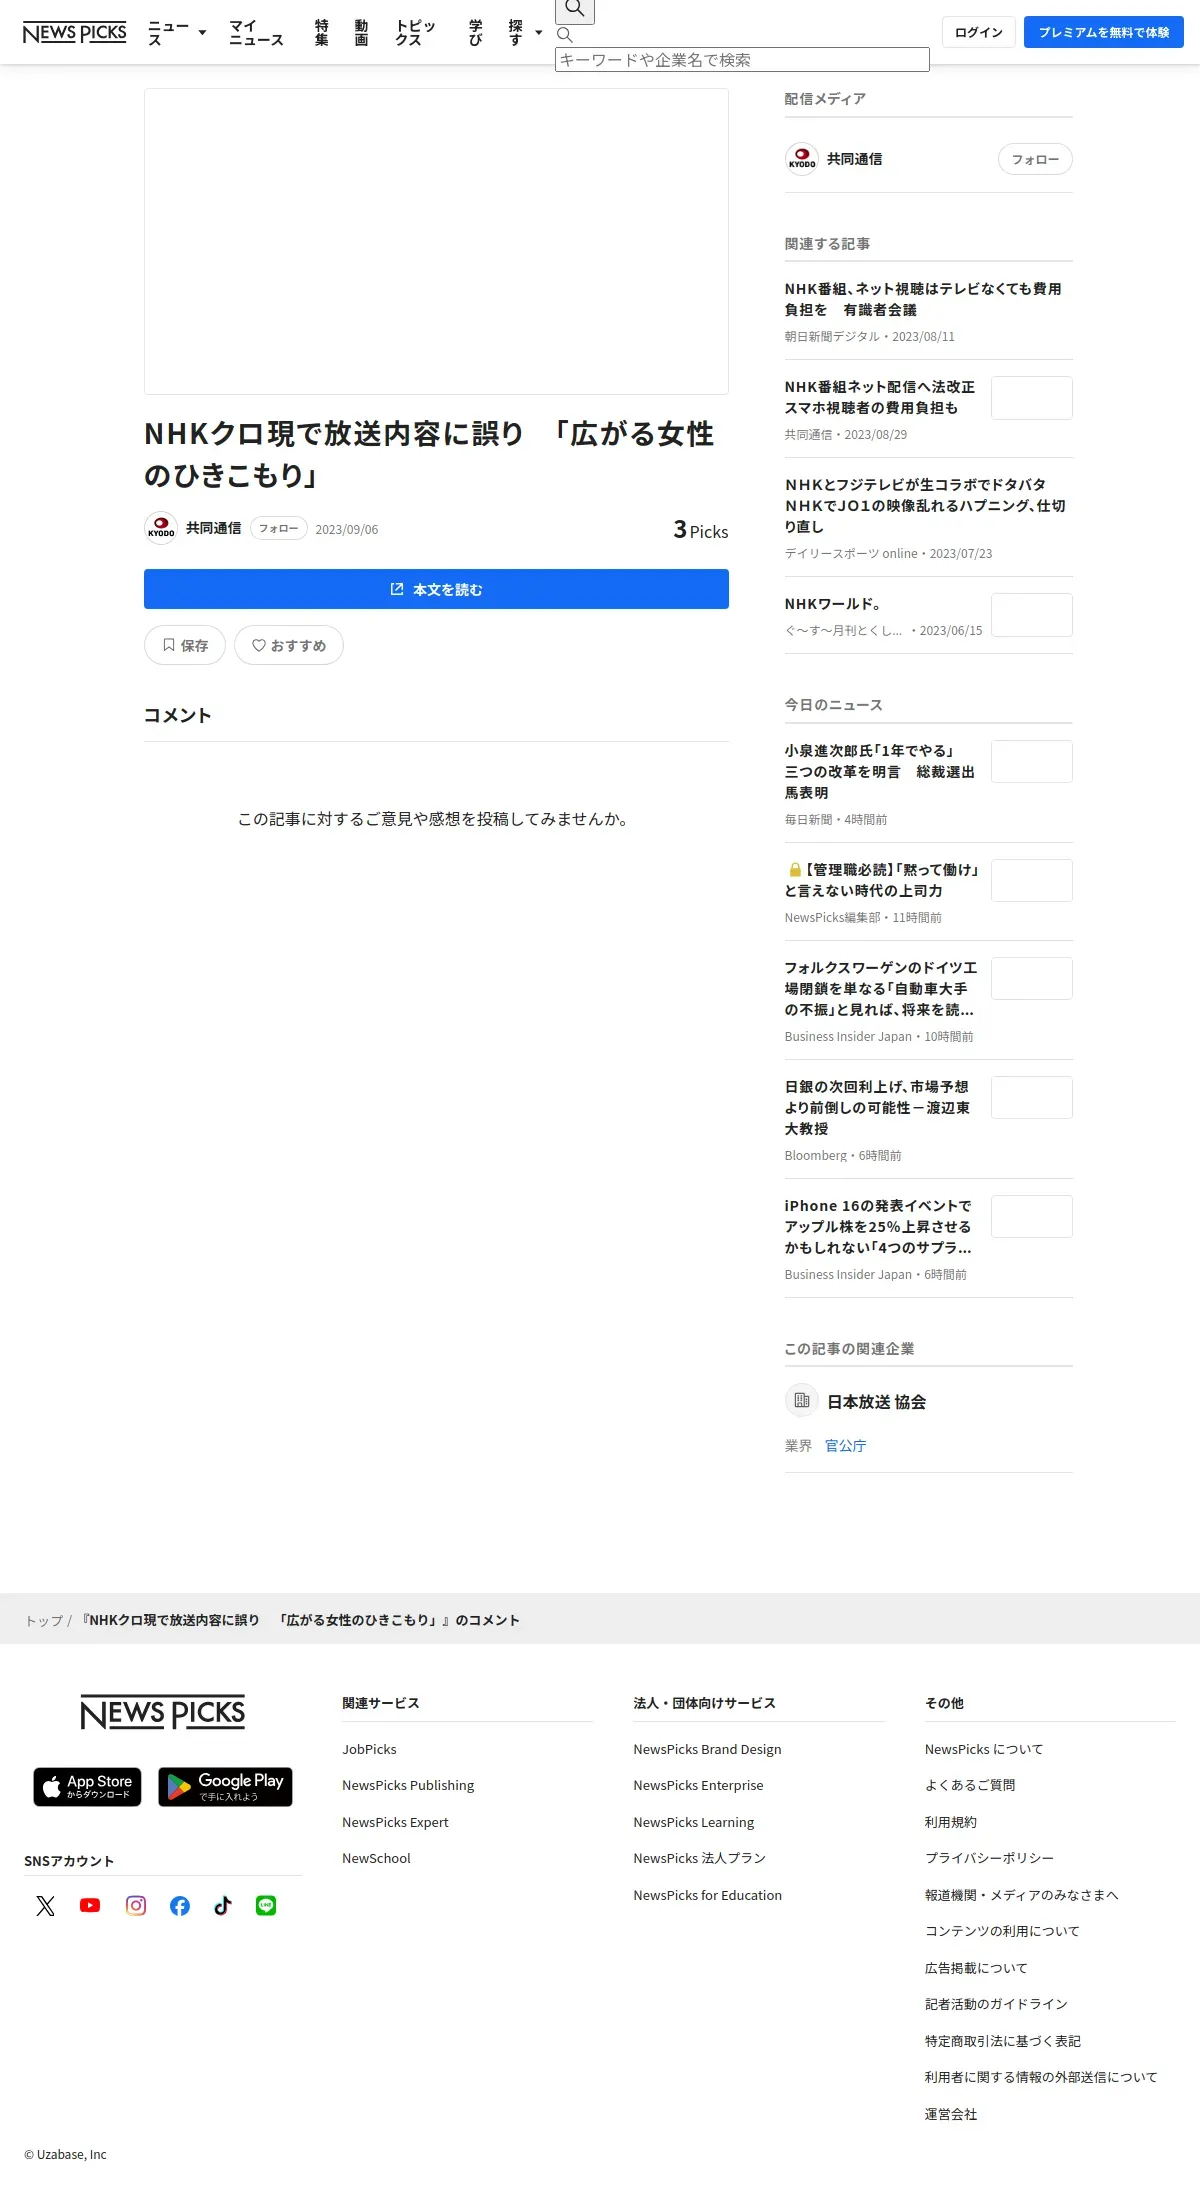Image resolution: width=1200 pixels, height=2195 pixels.
Task: Open iPhone 16の発表イベント article
Action: (x=878, y=1226)
